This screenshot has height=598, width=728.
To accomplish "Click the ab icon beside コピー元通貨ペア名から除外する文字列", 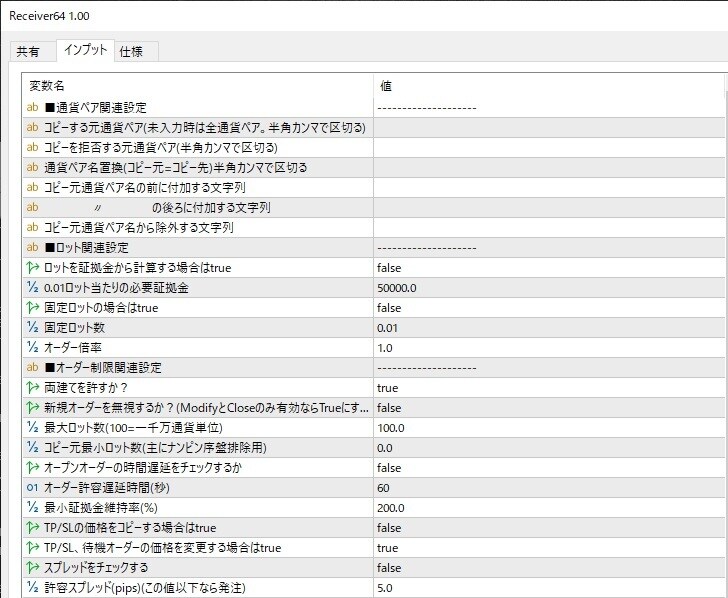I will [32, 227].
